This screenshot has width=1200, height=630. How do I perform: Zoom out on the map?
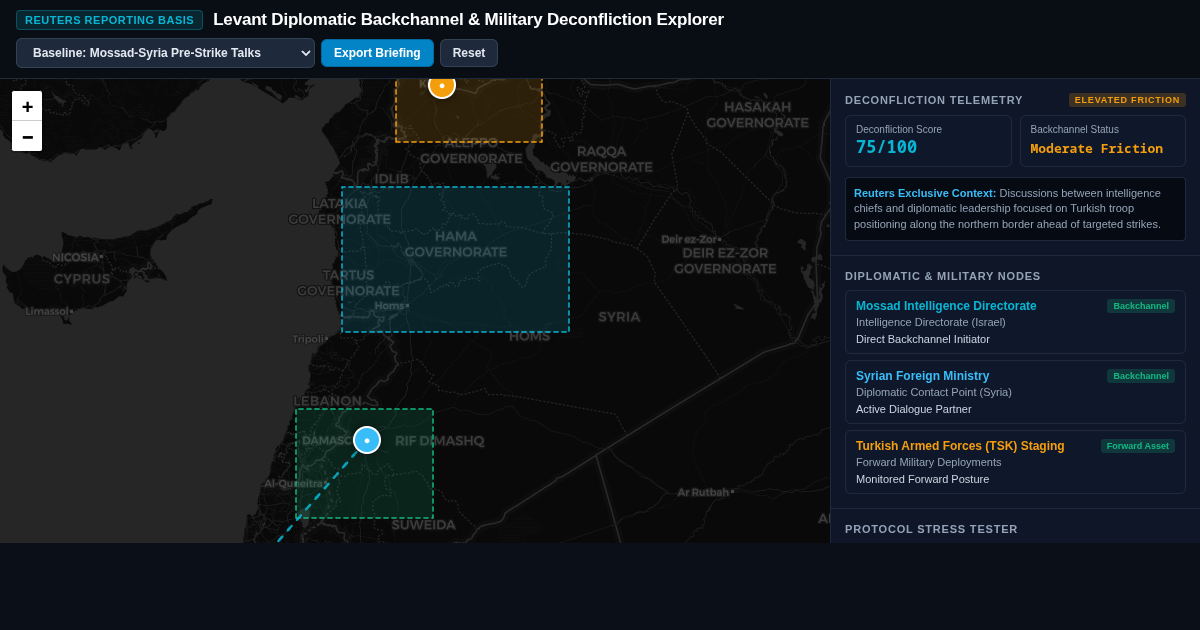[27, 136]
